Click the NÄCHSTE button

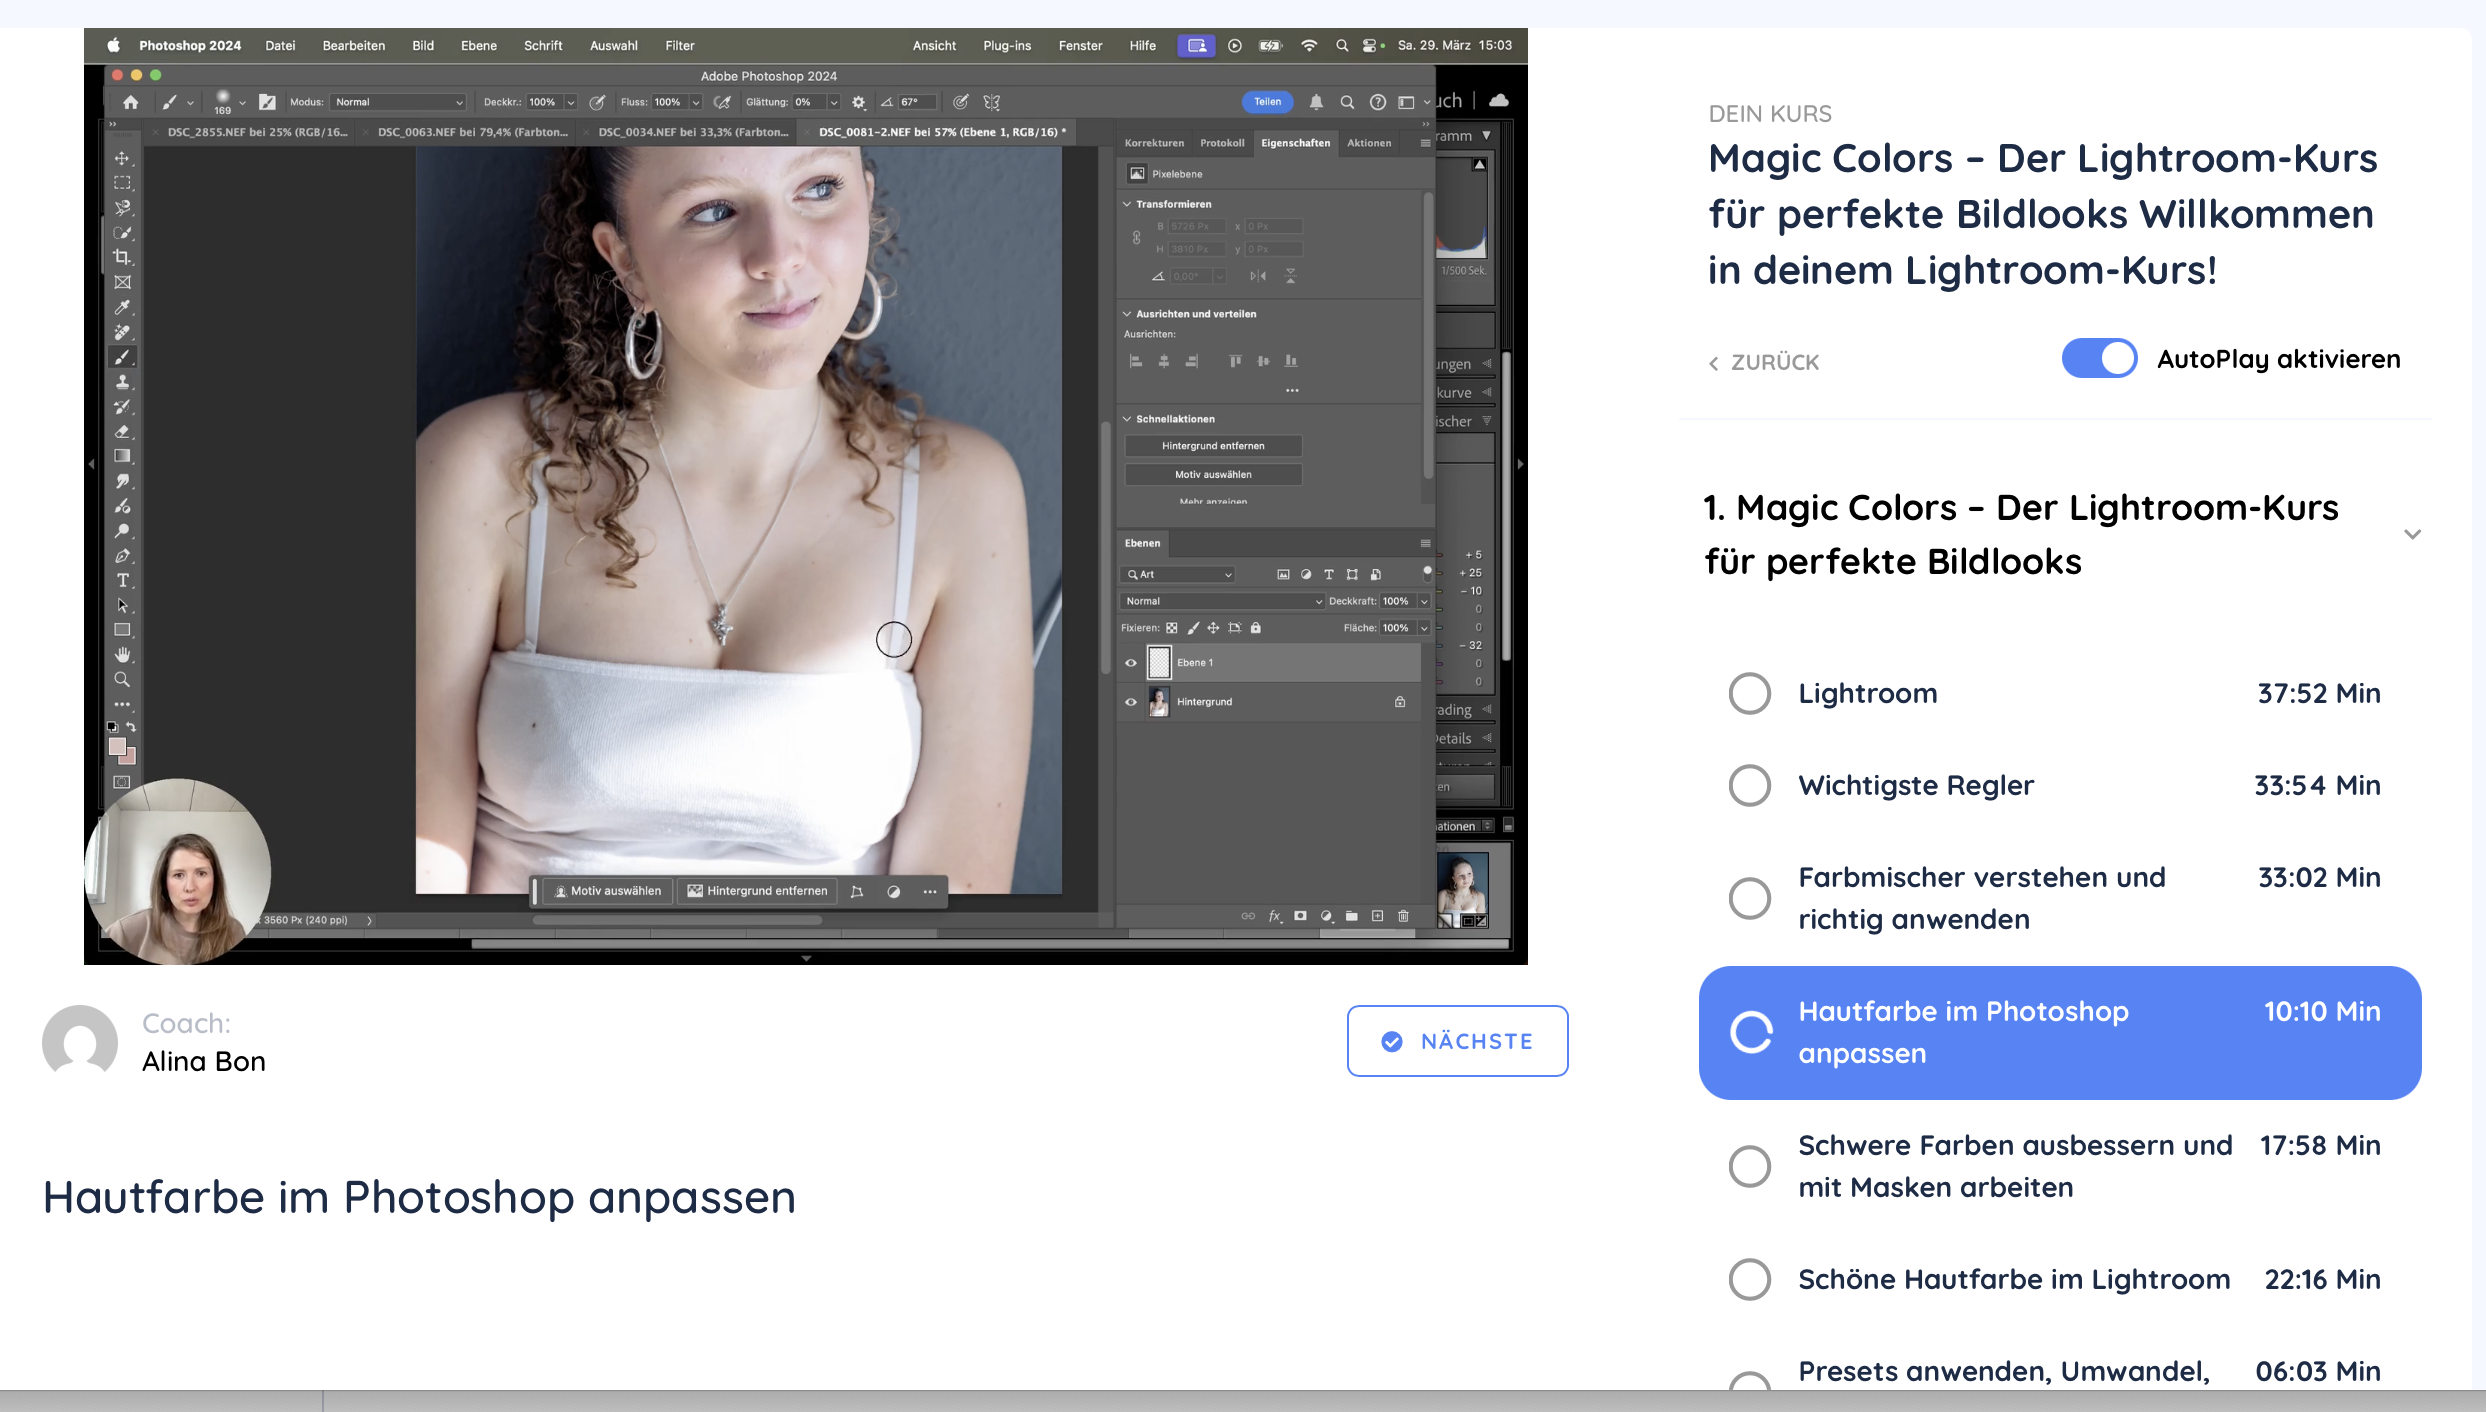point(1457,1041)
